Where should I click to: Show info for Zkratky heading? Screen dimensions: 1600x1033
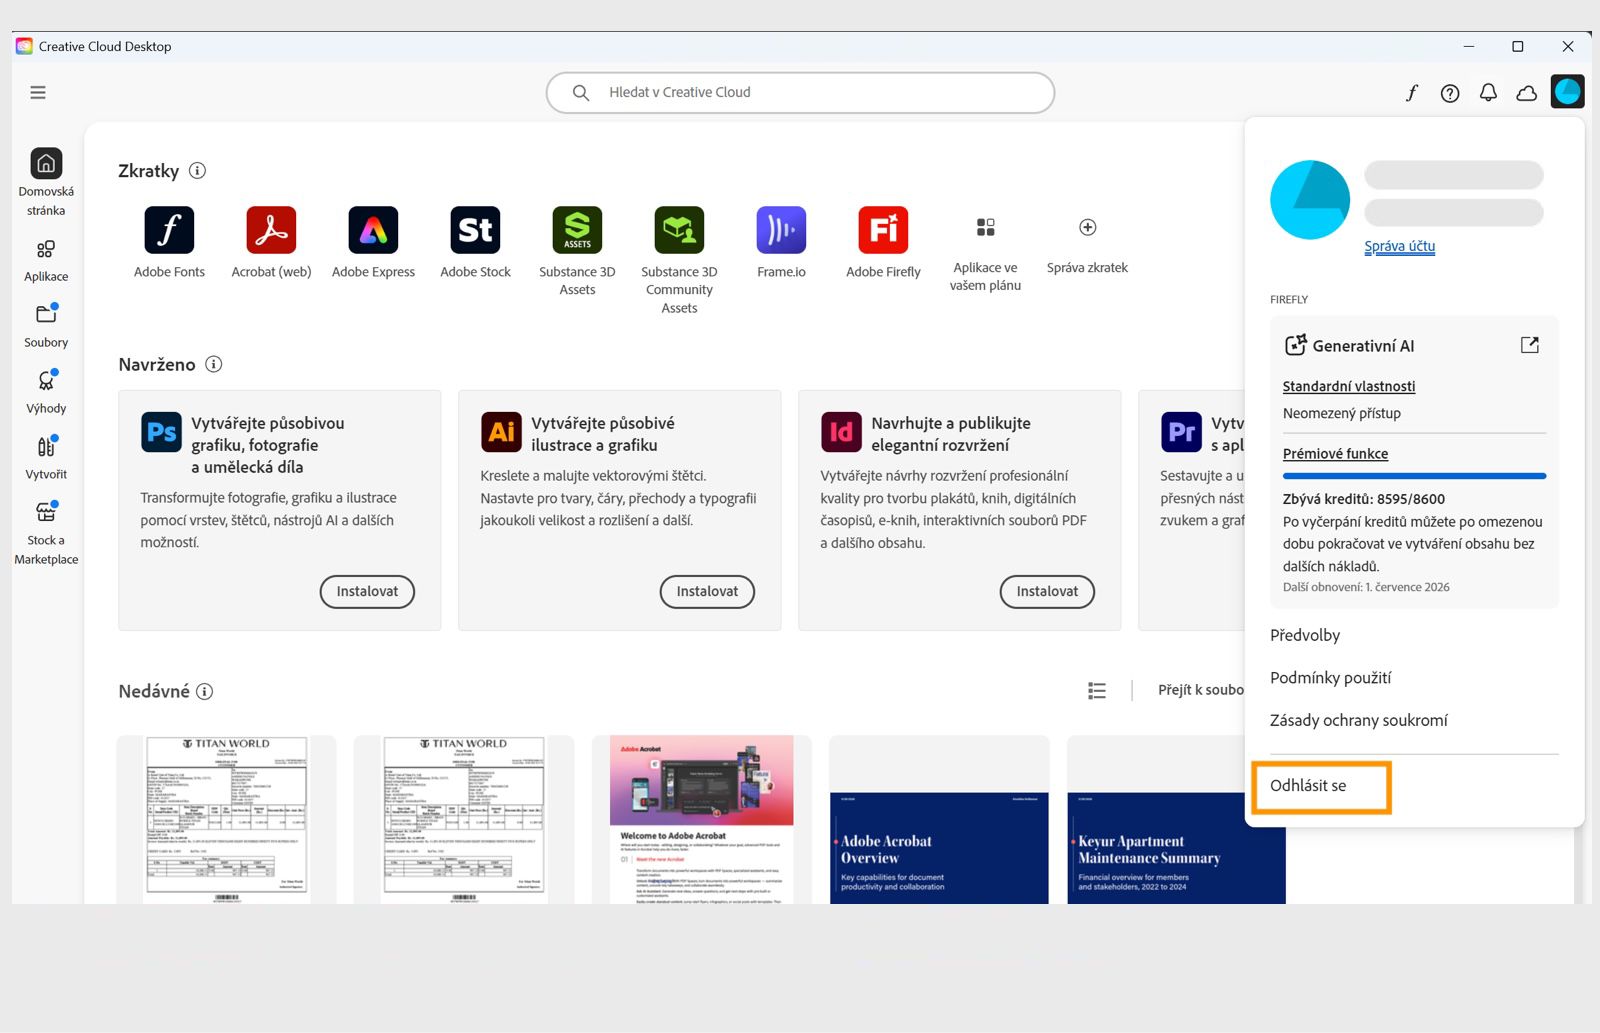(x=198, y=171)
